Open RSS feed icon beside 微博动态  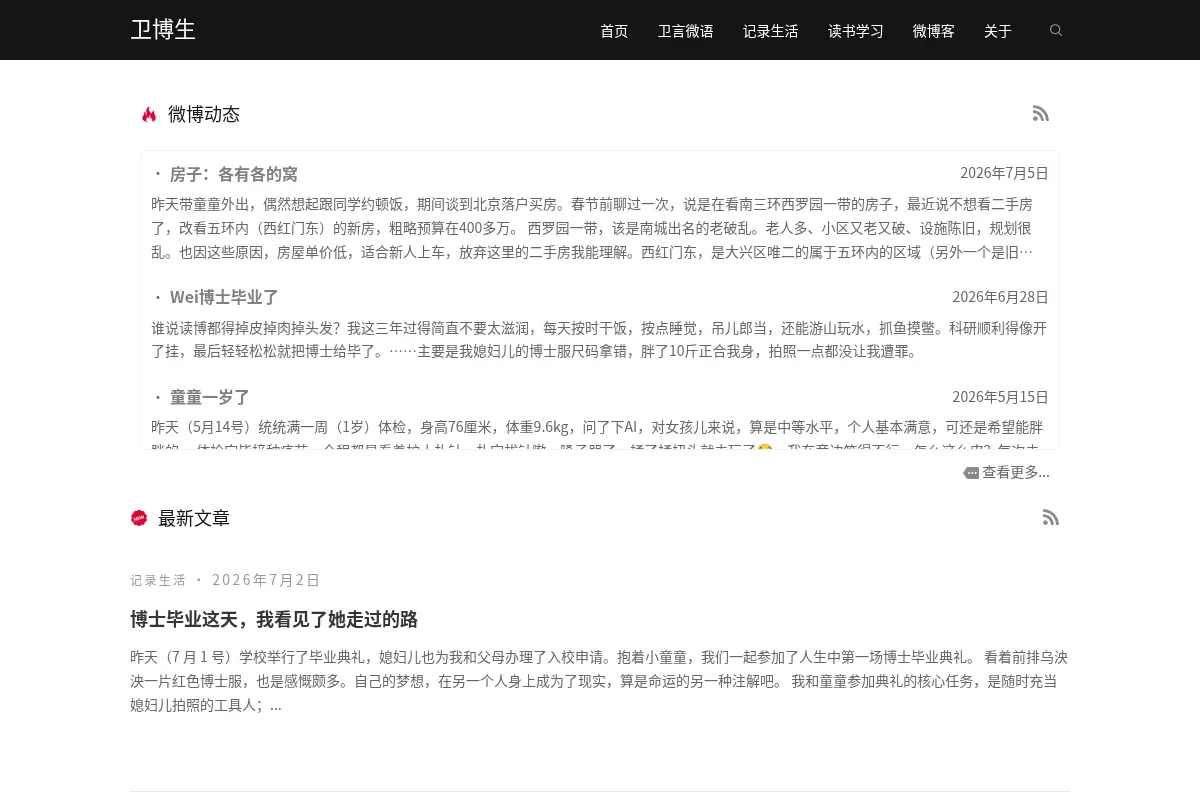tap(1041, 114)
